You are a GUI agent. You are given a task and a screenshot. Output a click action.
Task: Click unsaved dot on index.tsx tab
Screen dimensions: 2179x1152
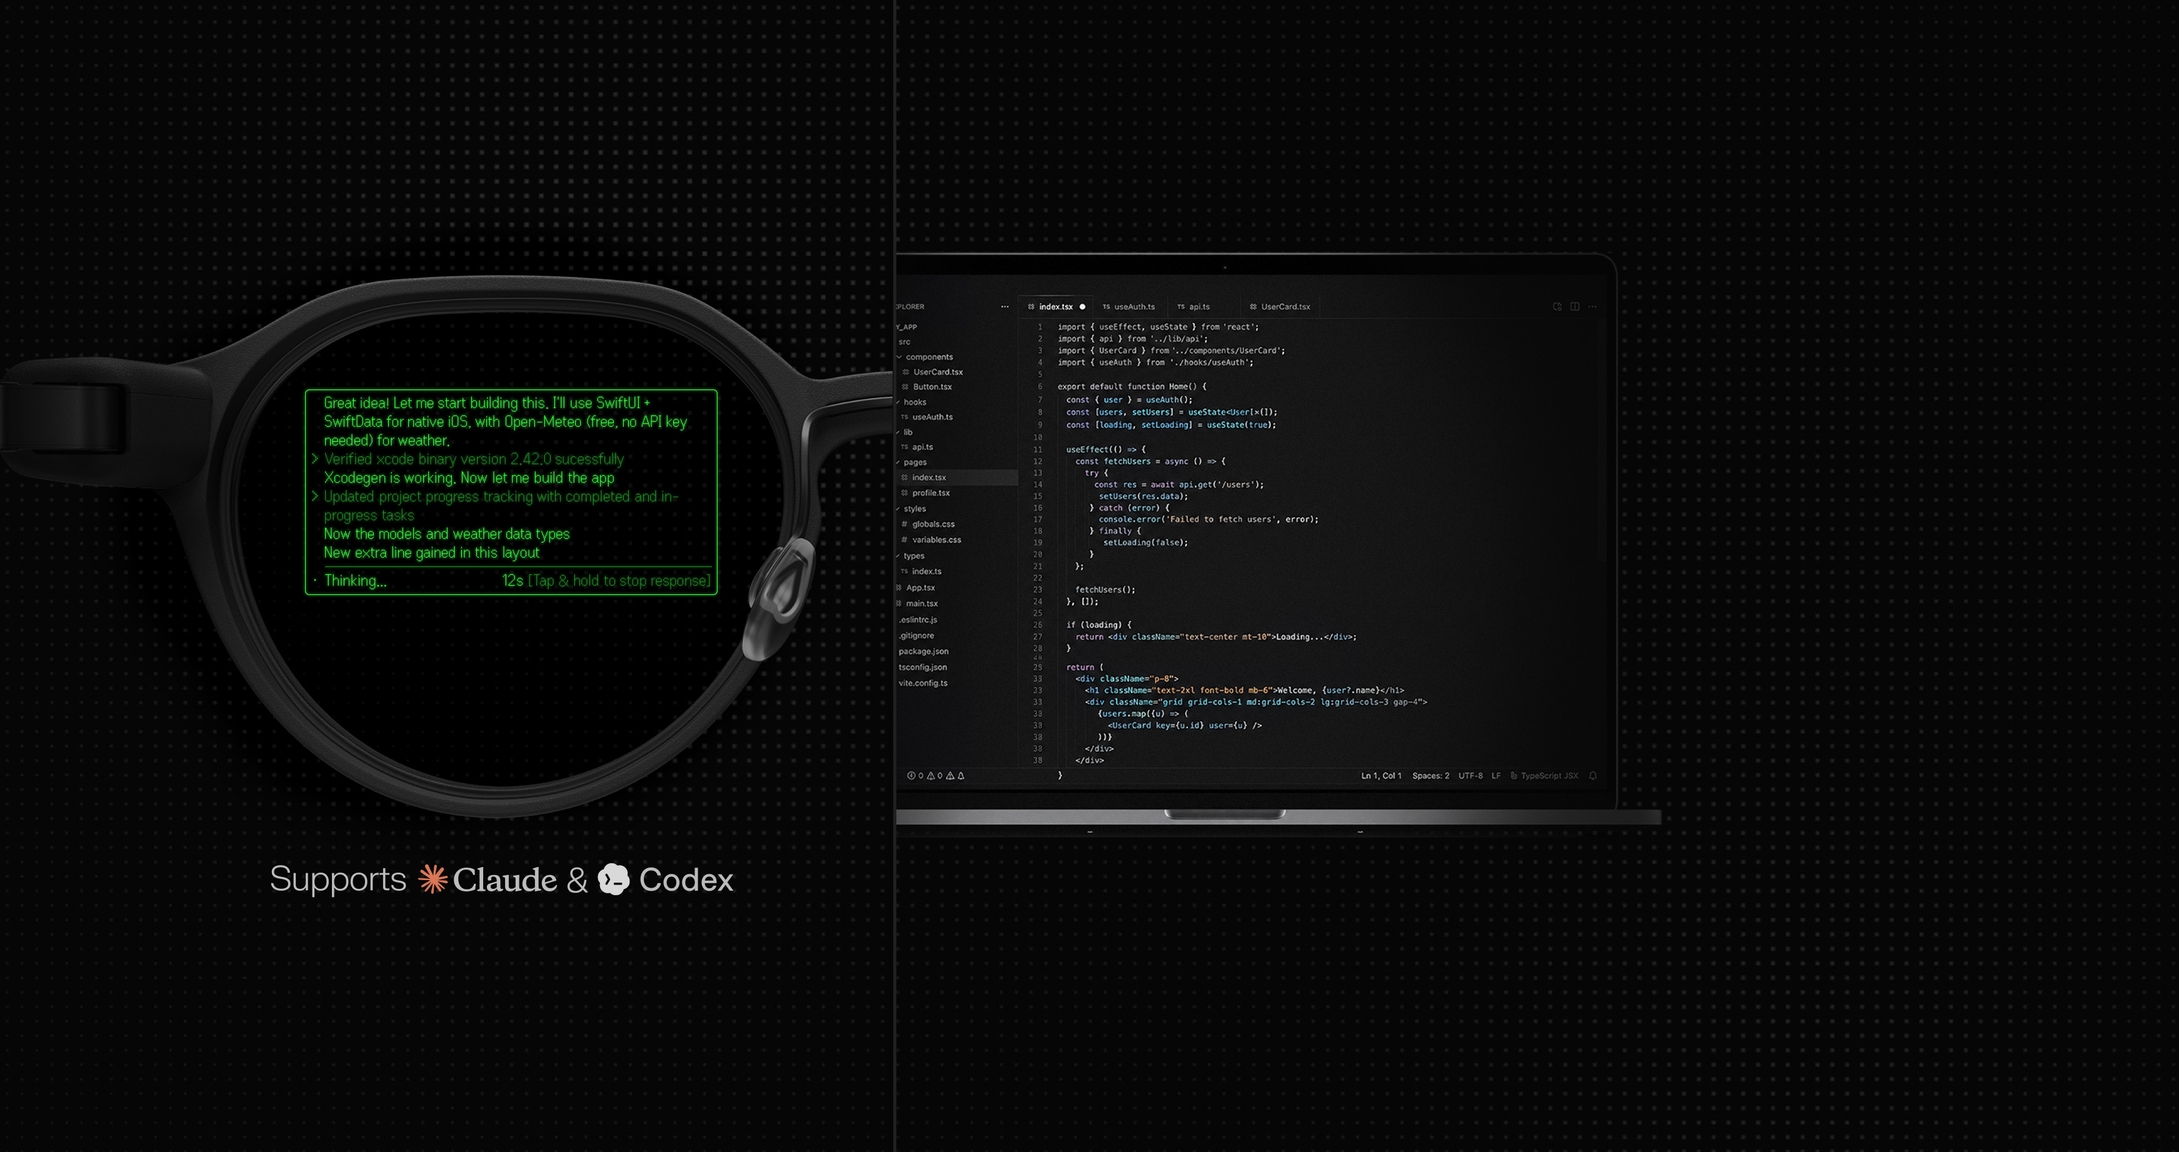[x=1082, y=307]
